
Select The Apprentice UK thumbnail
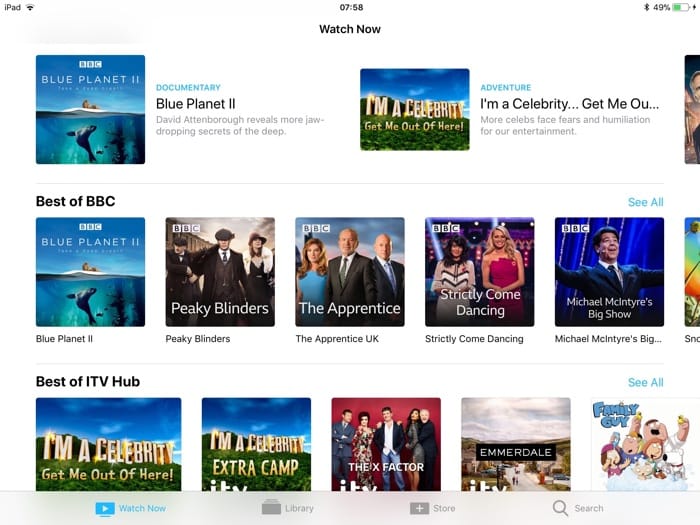pos(350,271)
